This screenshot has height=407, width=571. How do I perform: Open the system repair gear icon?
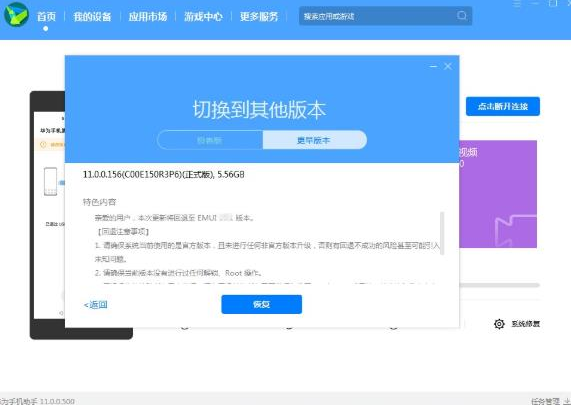[x=499, y=324]
